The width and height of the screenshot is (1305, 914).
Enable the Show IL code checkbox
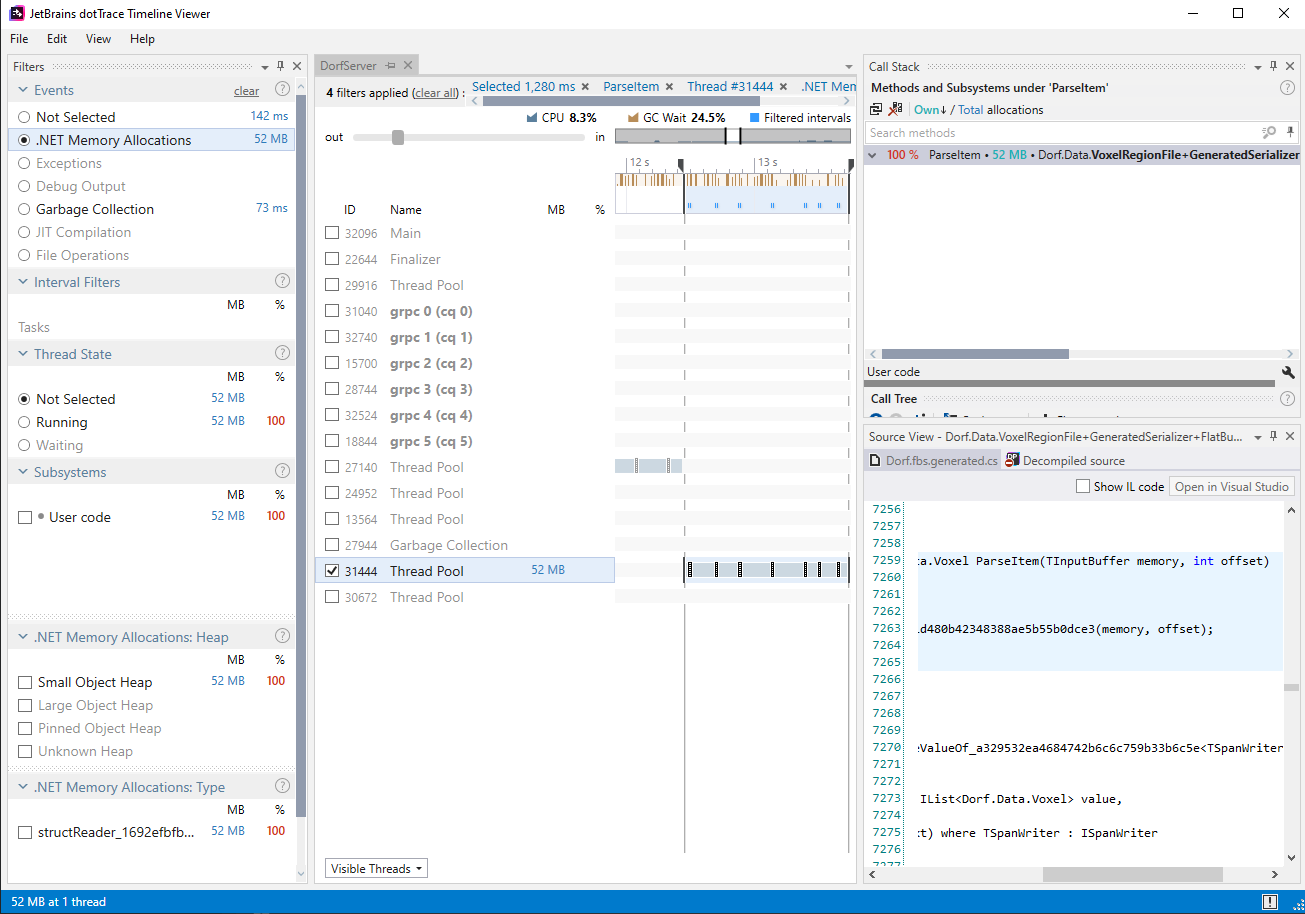[x=1083, y=487]
